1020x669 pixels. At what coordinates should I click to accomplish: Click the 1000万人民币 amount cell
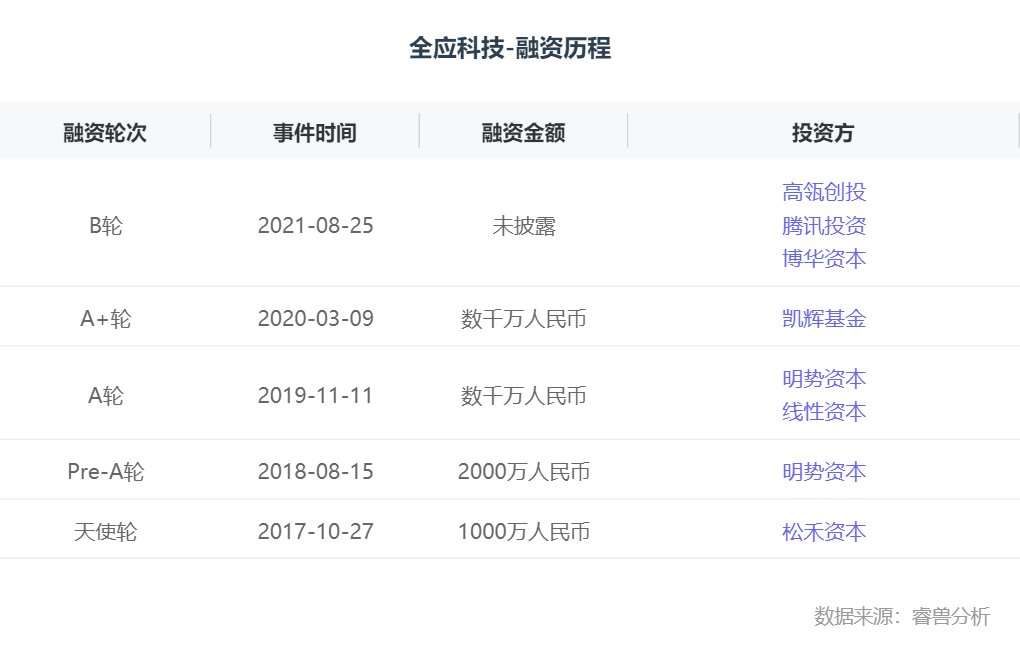tap(524, 532)
